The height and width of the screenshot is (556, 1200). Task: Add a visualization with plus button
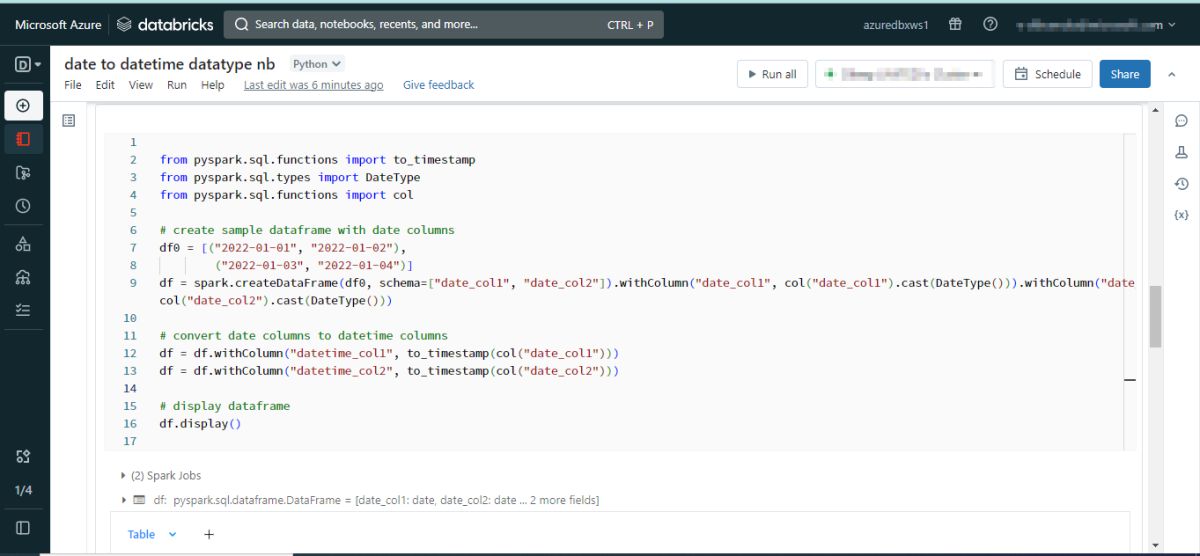coord(209,535)
